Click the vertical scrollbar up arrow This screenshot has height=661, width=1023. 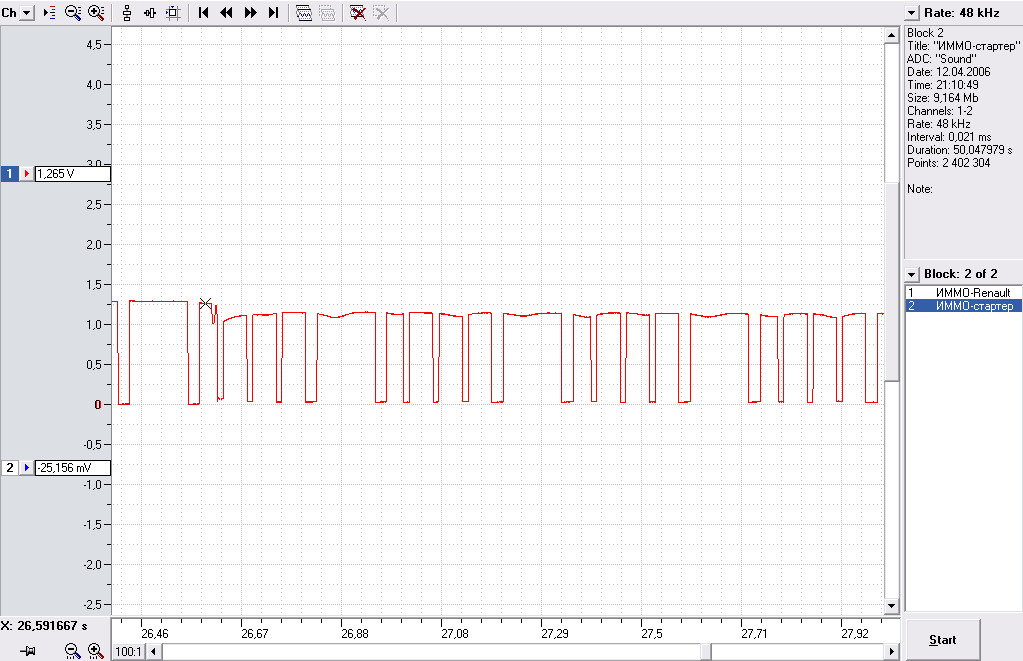point(892,35)
